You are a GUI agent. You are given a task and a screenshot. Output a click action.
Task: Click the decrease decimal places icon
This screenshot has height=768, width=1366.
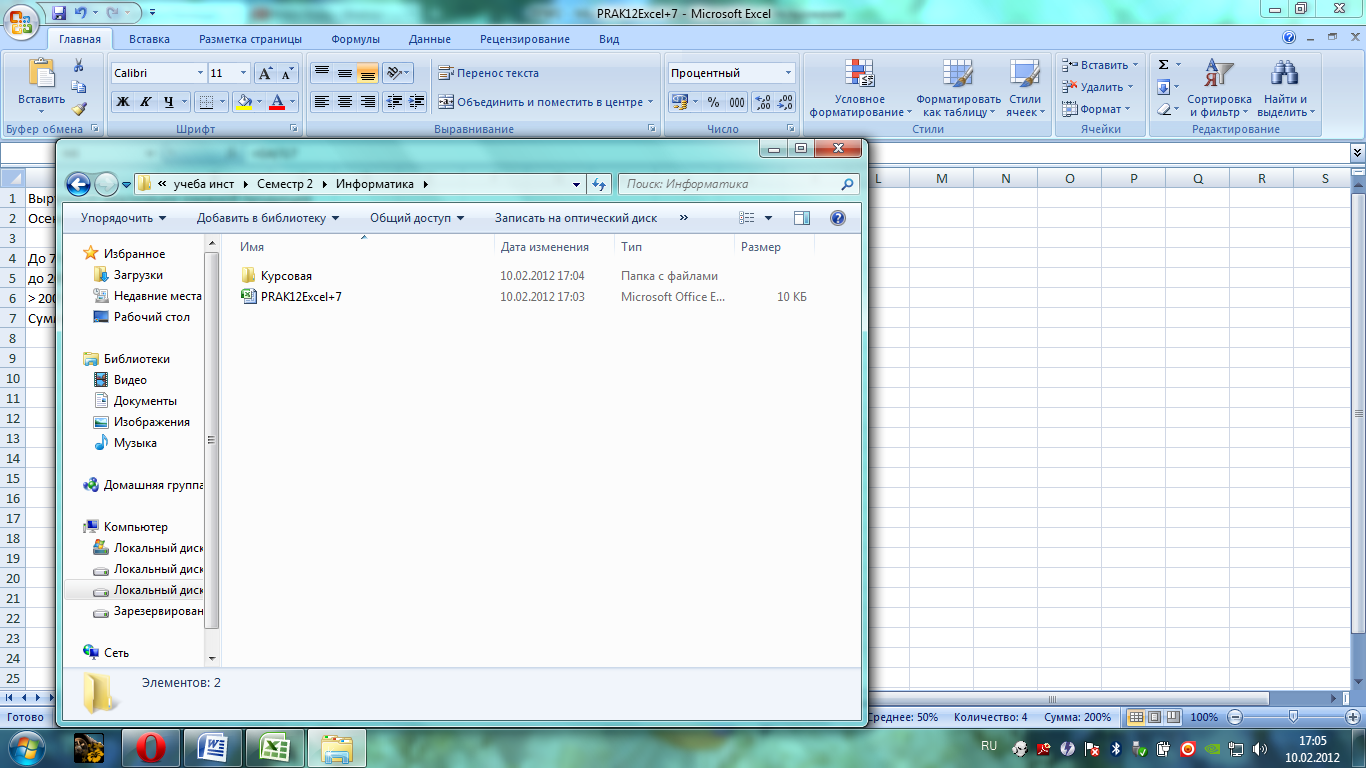tap(785, 102)
